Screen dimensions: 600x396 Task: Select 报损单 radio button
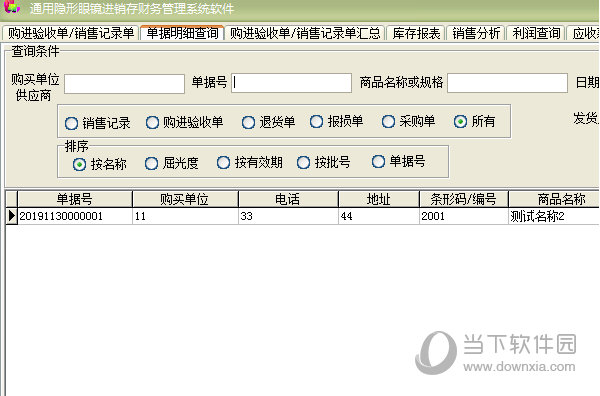click(336, 122)
